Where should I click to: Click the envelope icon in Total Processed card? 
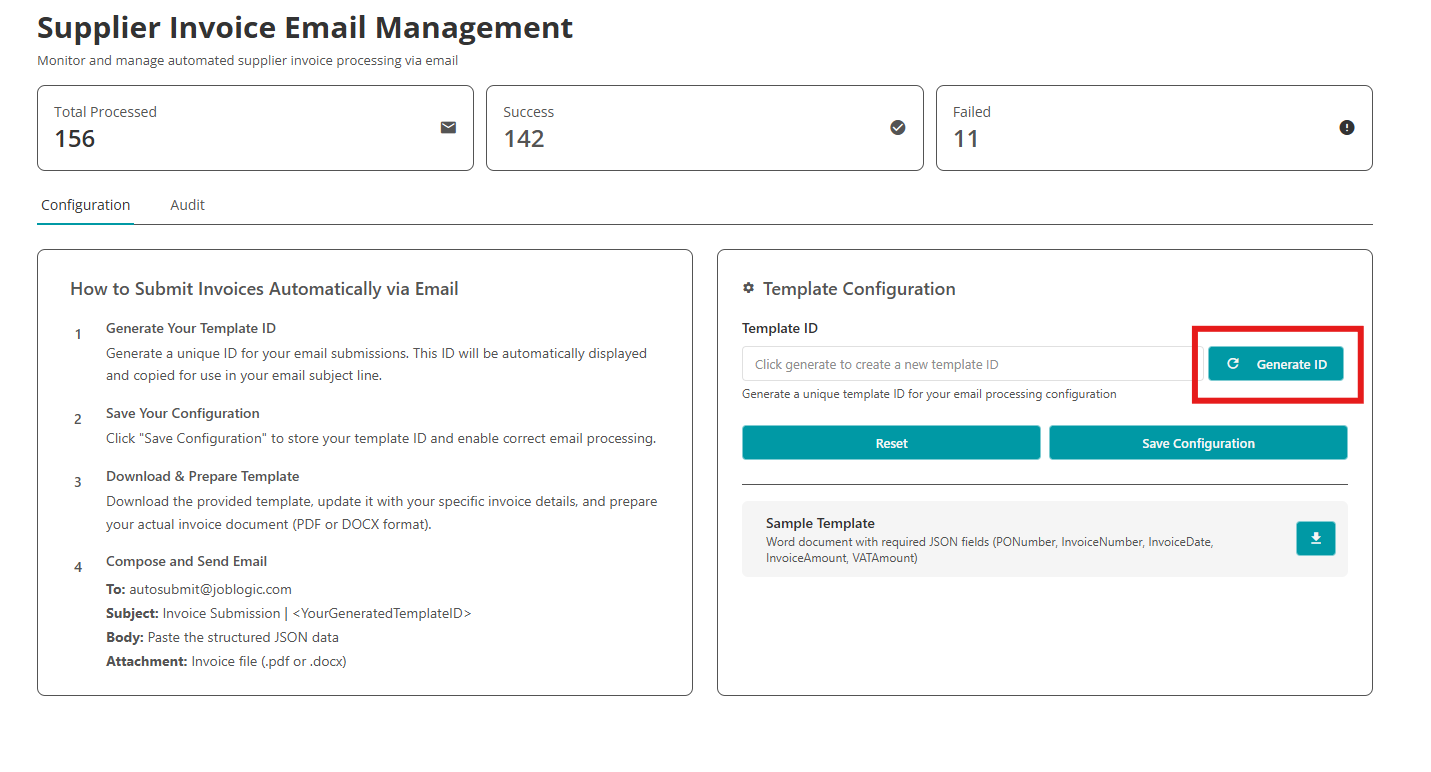pos(448,128)
